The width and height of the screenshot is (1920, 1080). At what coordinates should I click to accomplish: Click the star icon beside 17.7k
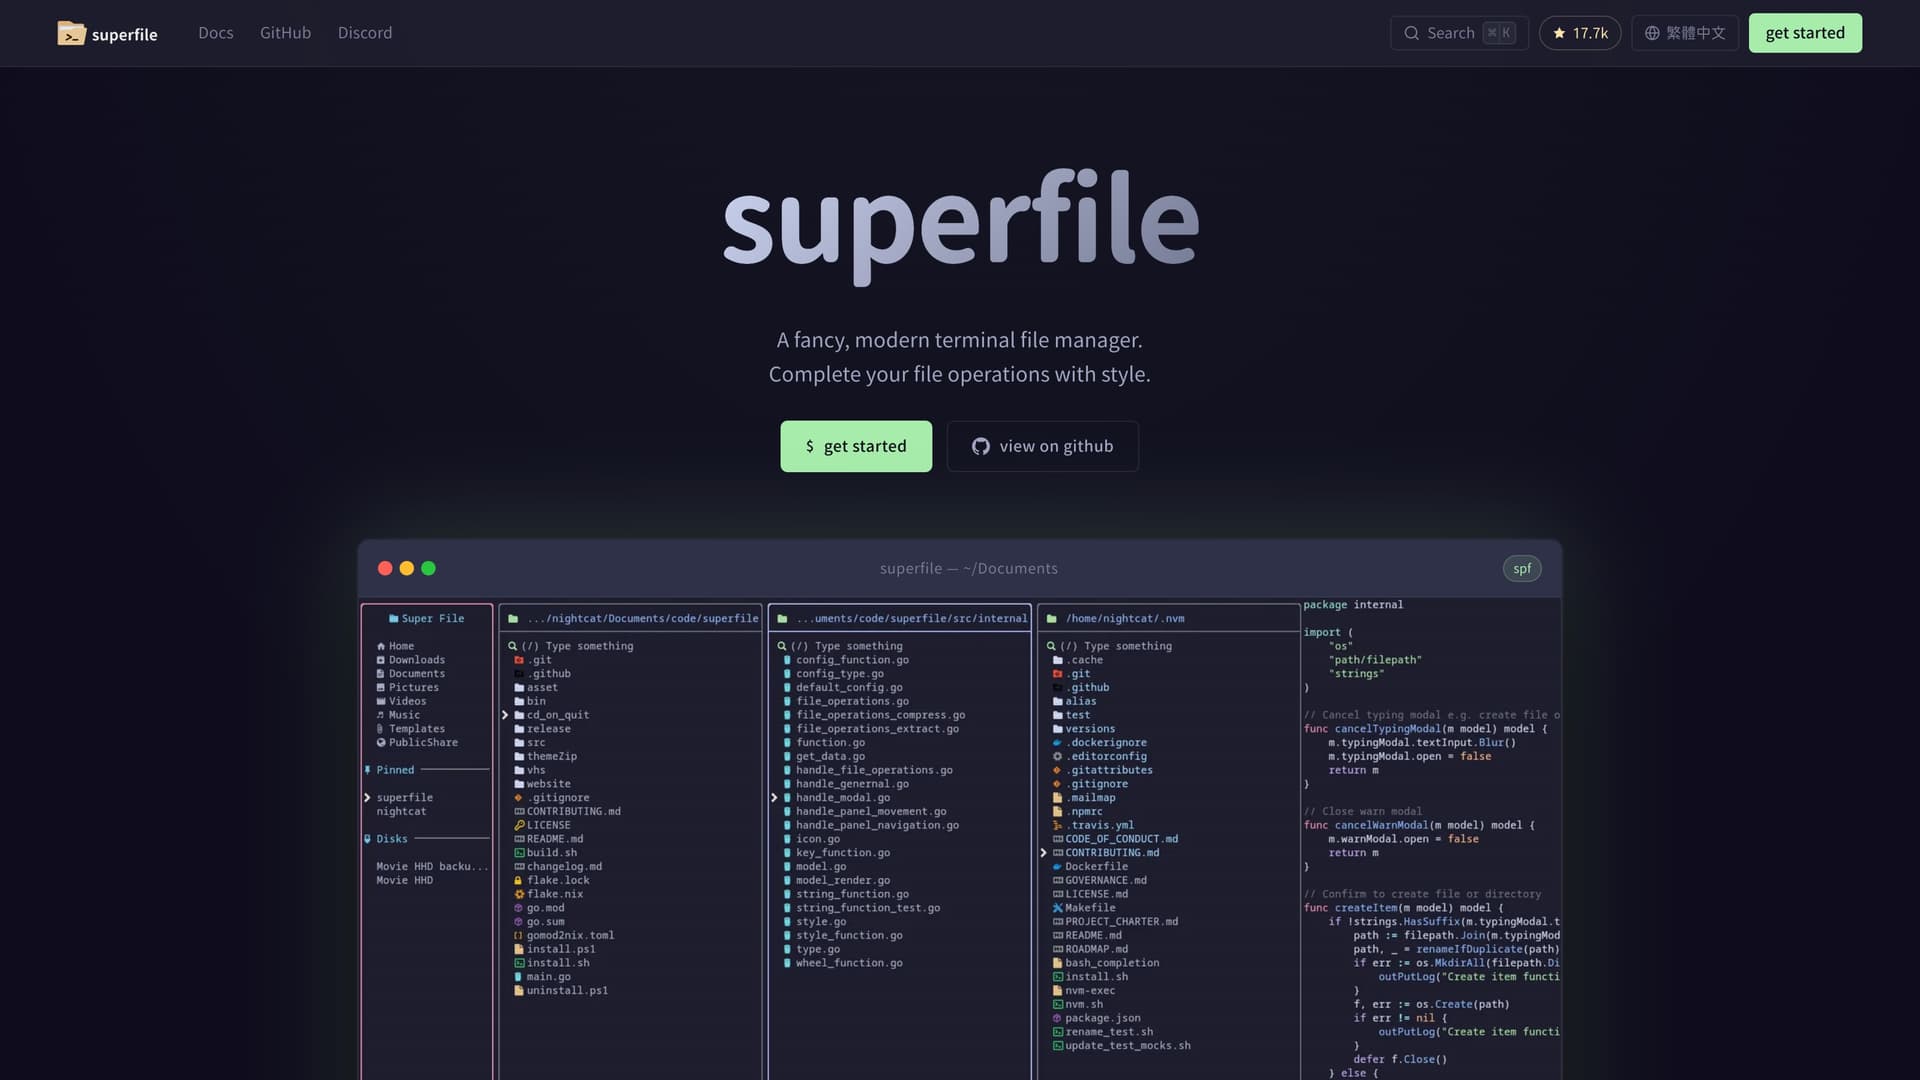(1559, 33)
